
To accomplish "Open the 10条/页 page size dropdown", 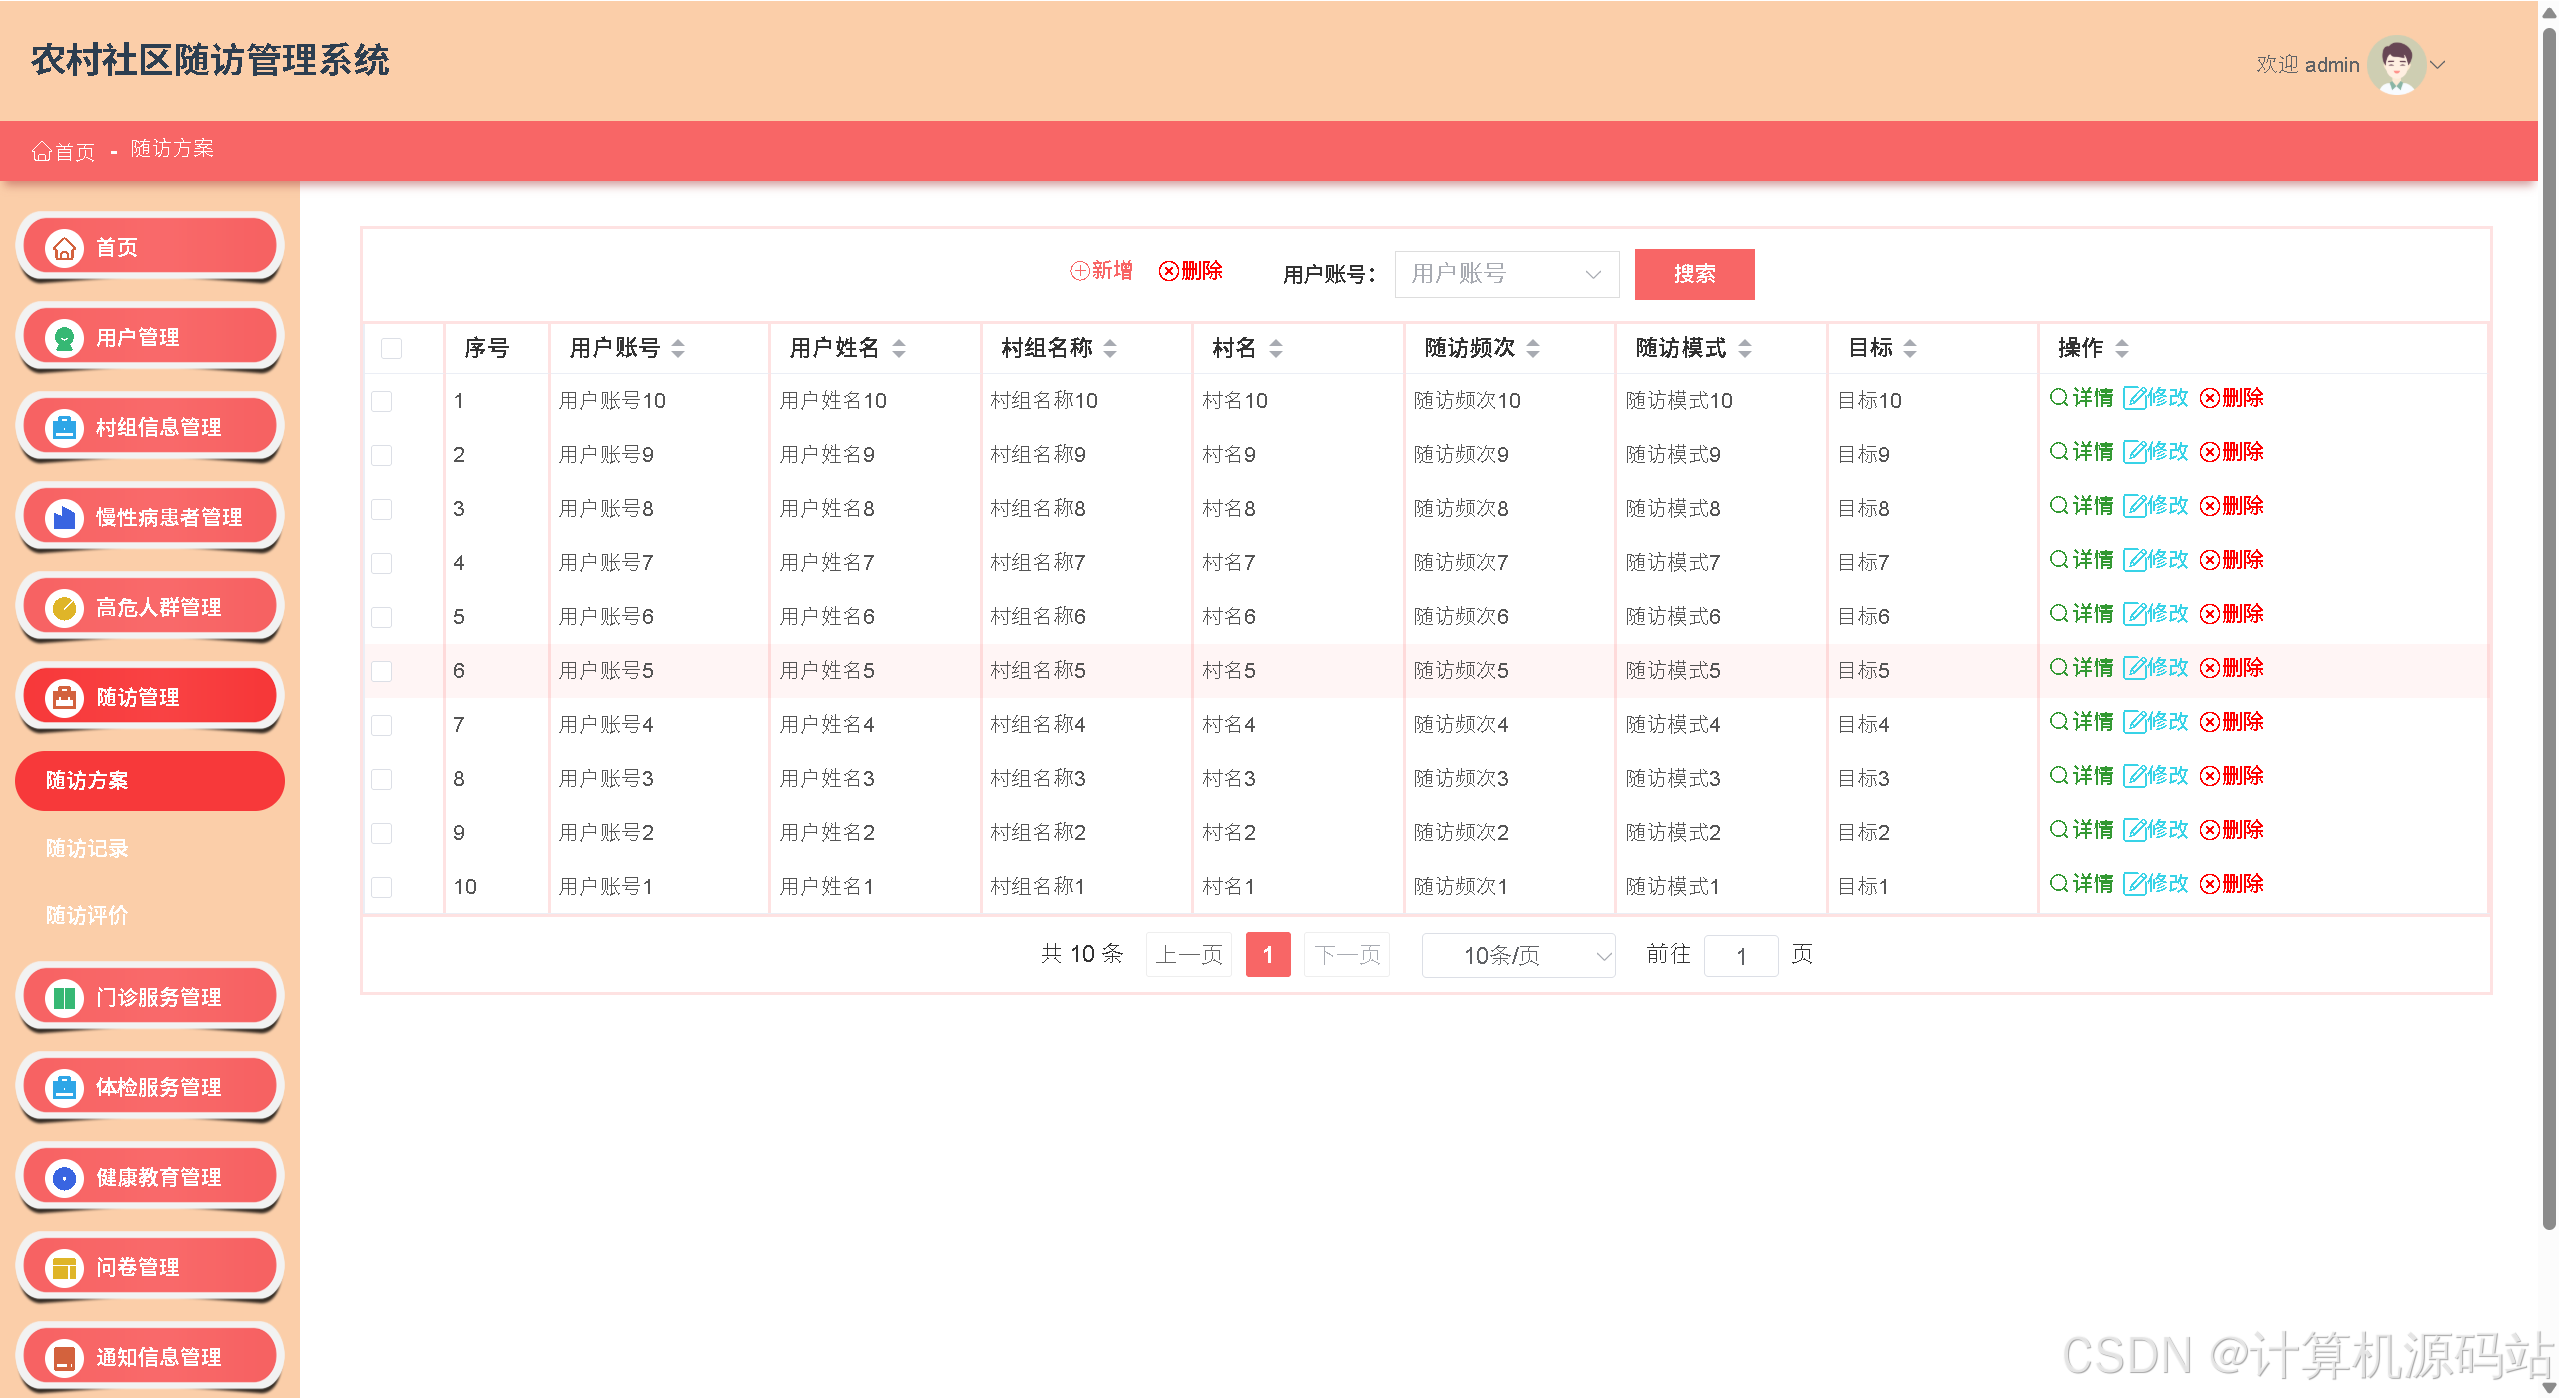I will pyautogui.click(x=1518, y=955).
